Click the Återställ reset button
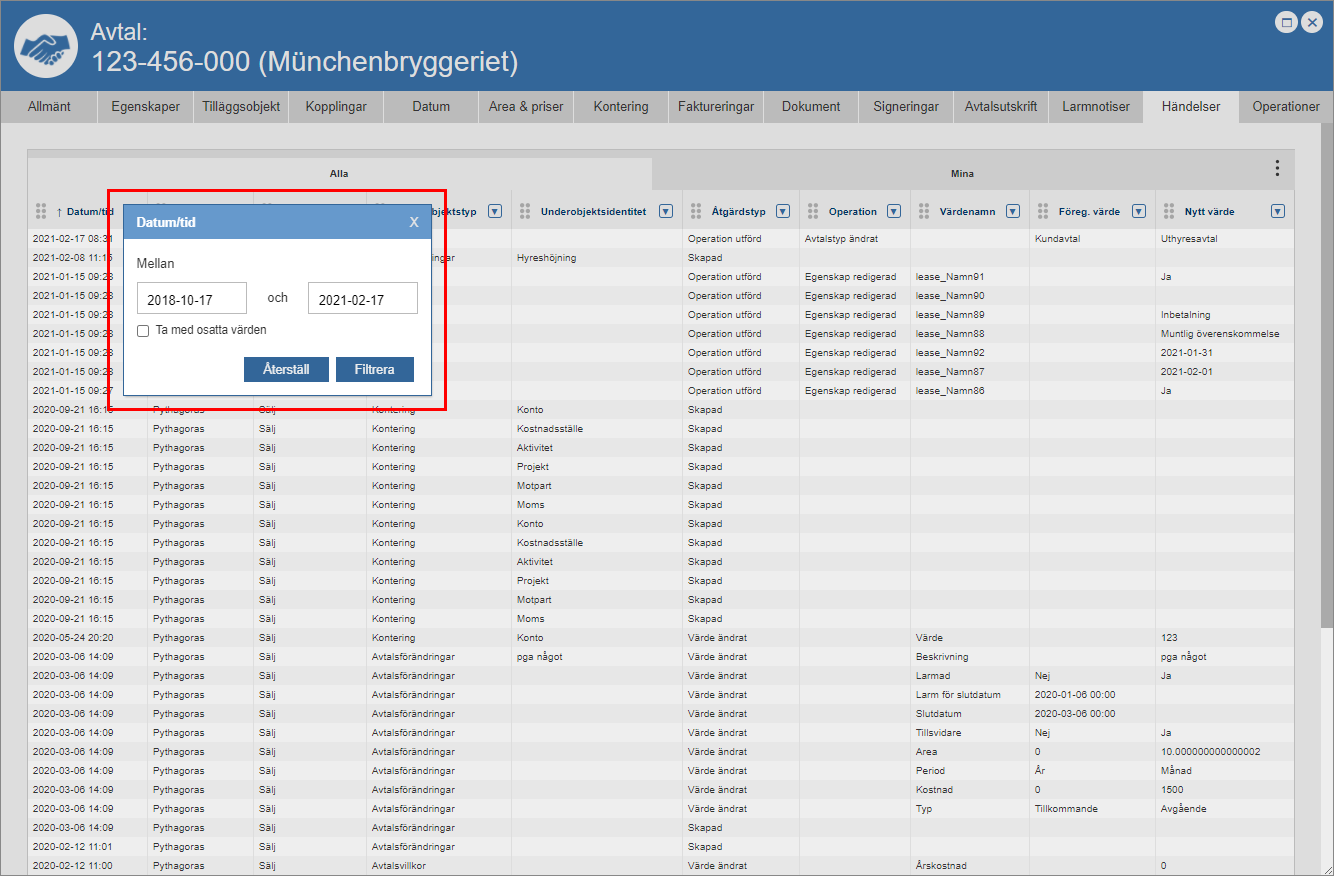1334x876 pixels. [286, 369]
